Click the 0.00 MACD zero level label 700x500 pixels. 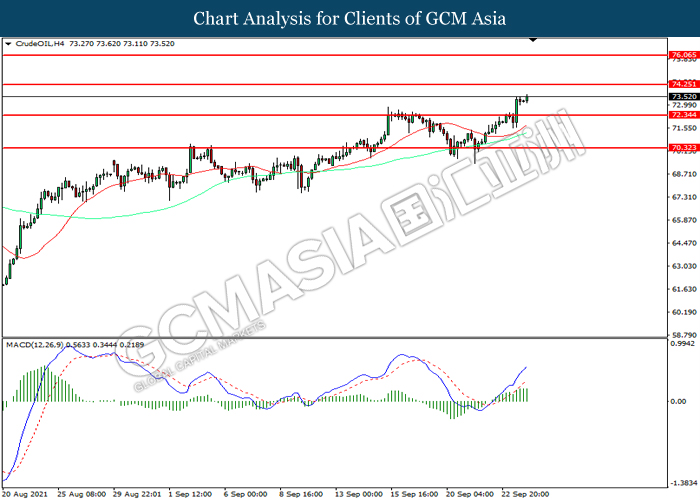tap(678, 401)
